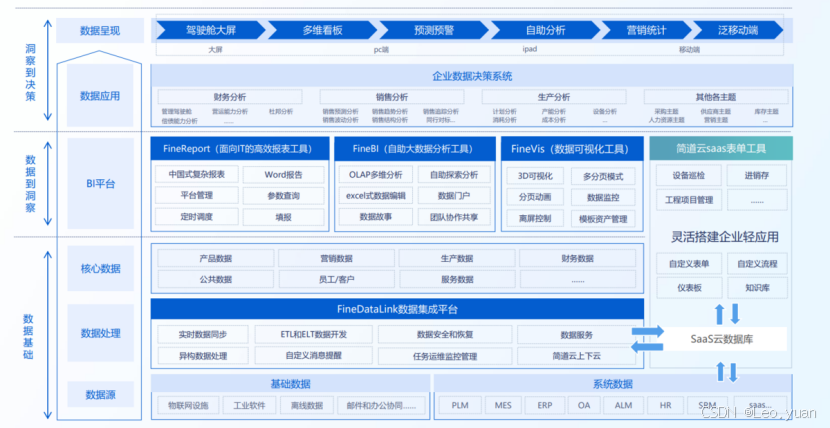Select the 简道云saas表单工具 header
The height and width of the screenshot is (428, 830).
(721, 149)
